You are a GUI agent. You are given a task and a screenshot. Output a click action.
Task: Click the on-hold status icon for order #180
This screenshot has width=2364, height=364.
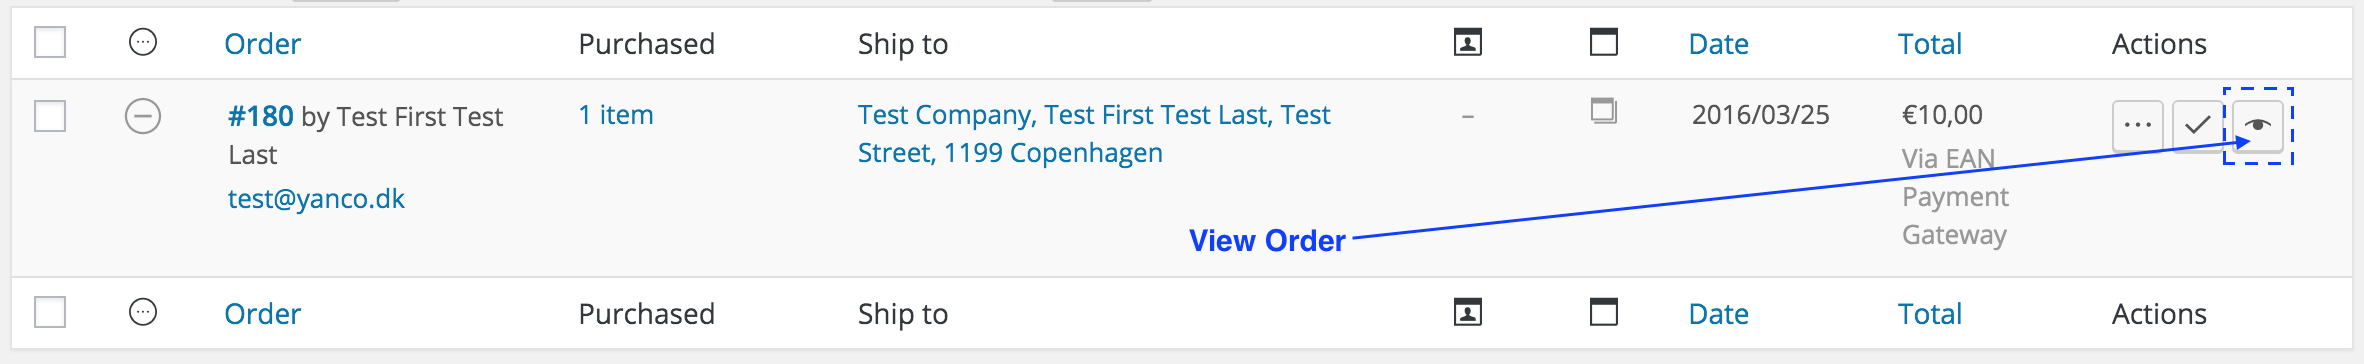pos(143,116)
